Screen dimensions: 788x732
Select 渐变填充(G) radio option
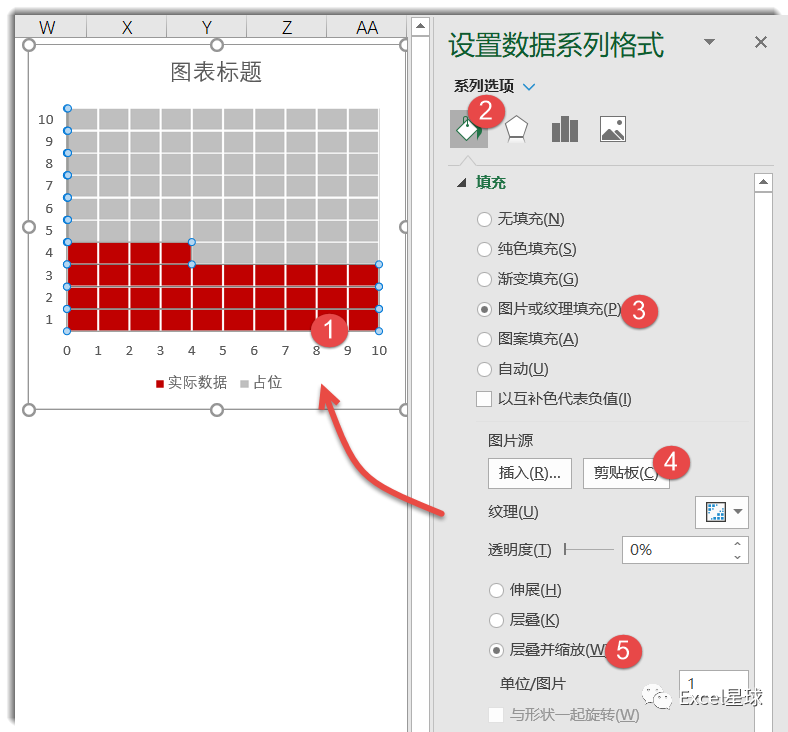click(484, 279)
